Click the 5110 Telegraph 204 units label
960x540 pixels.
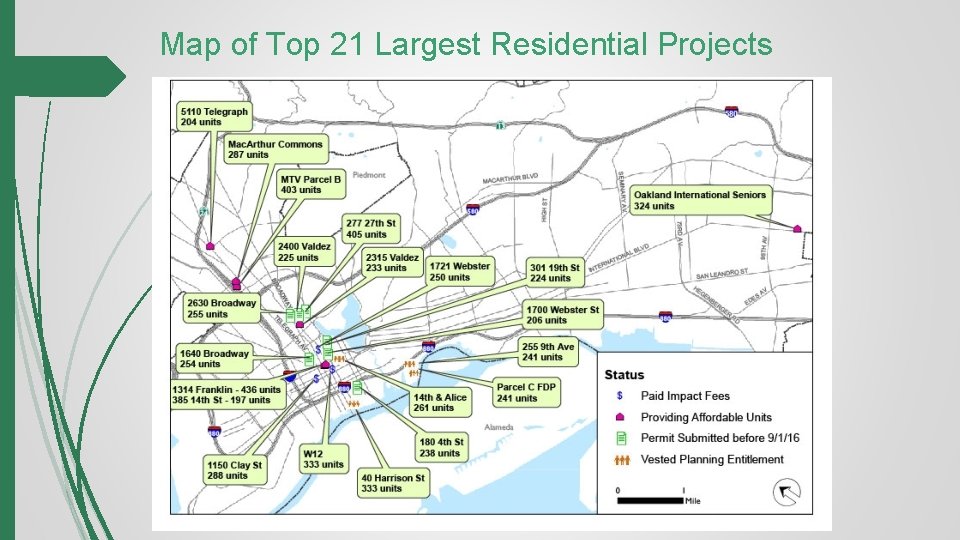(214, 116)
